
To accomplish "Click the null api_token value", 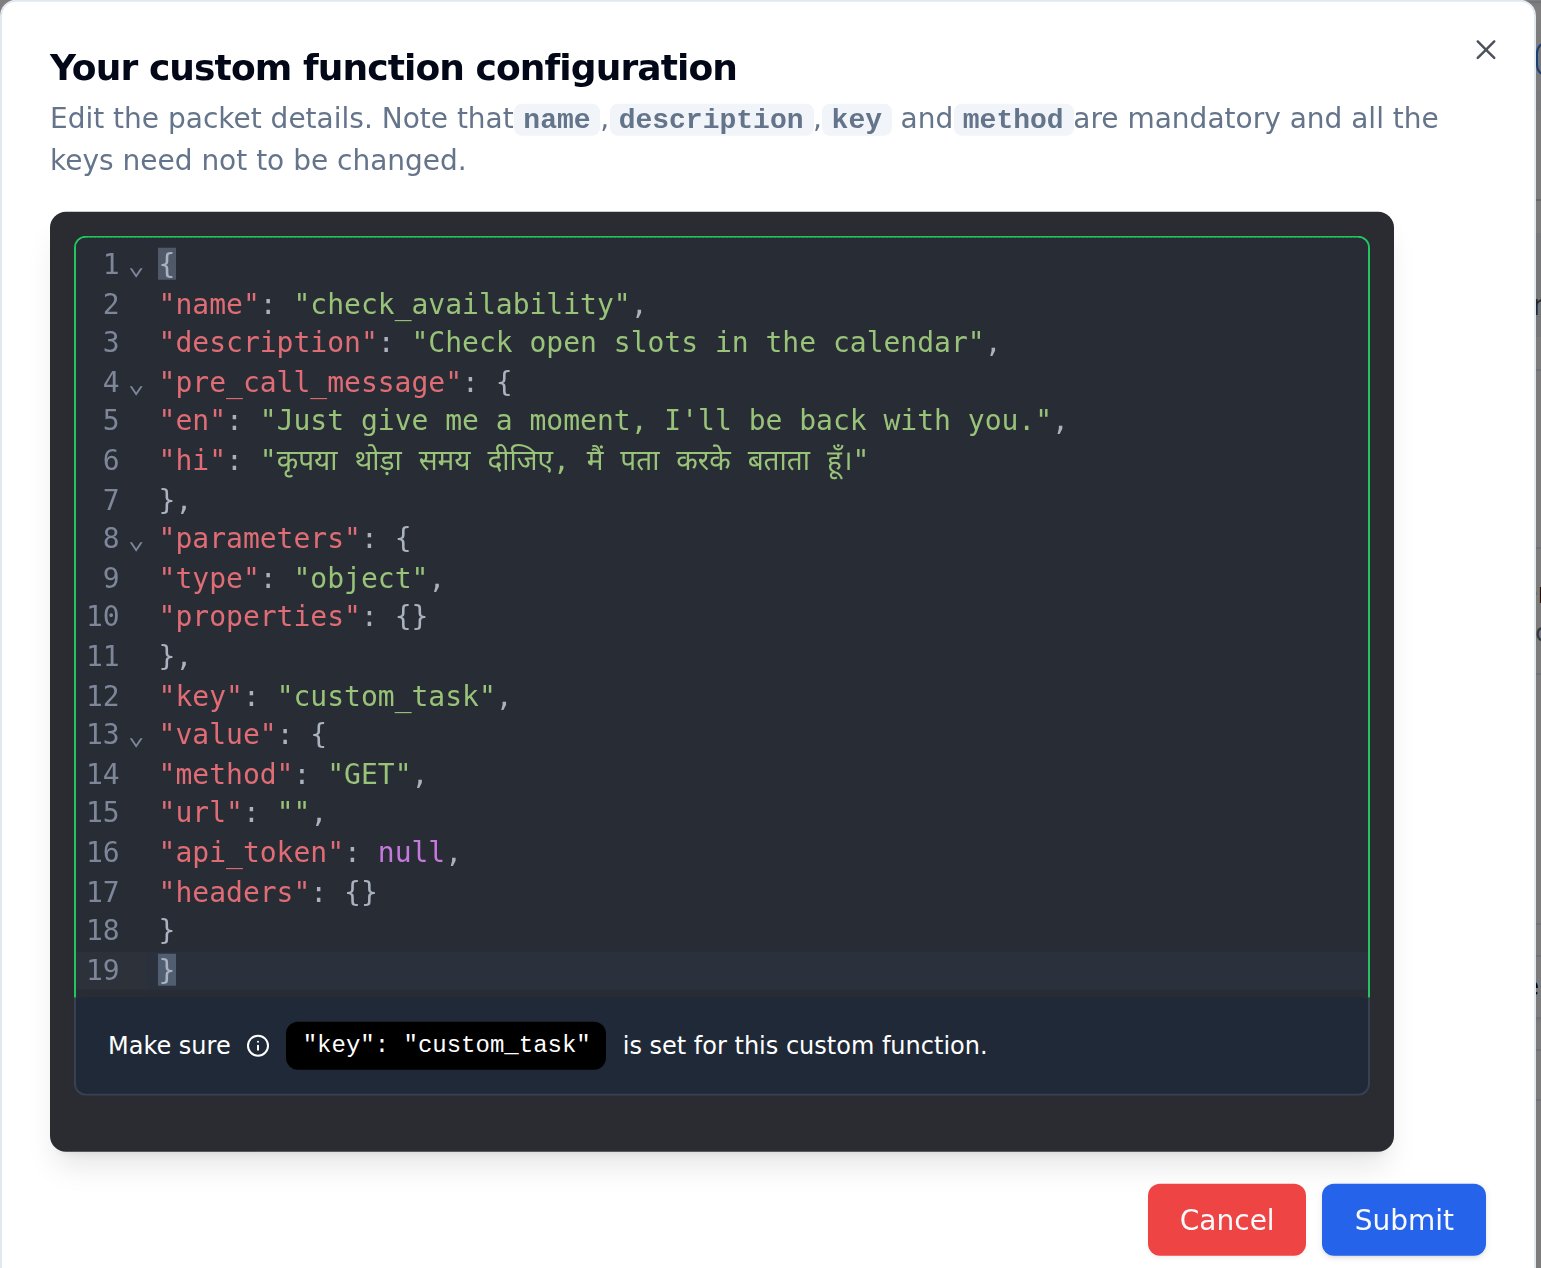I will (x=411, y=852).
